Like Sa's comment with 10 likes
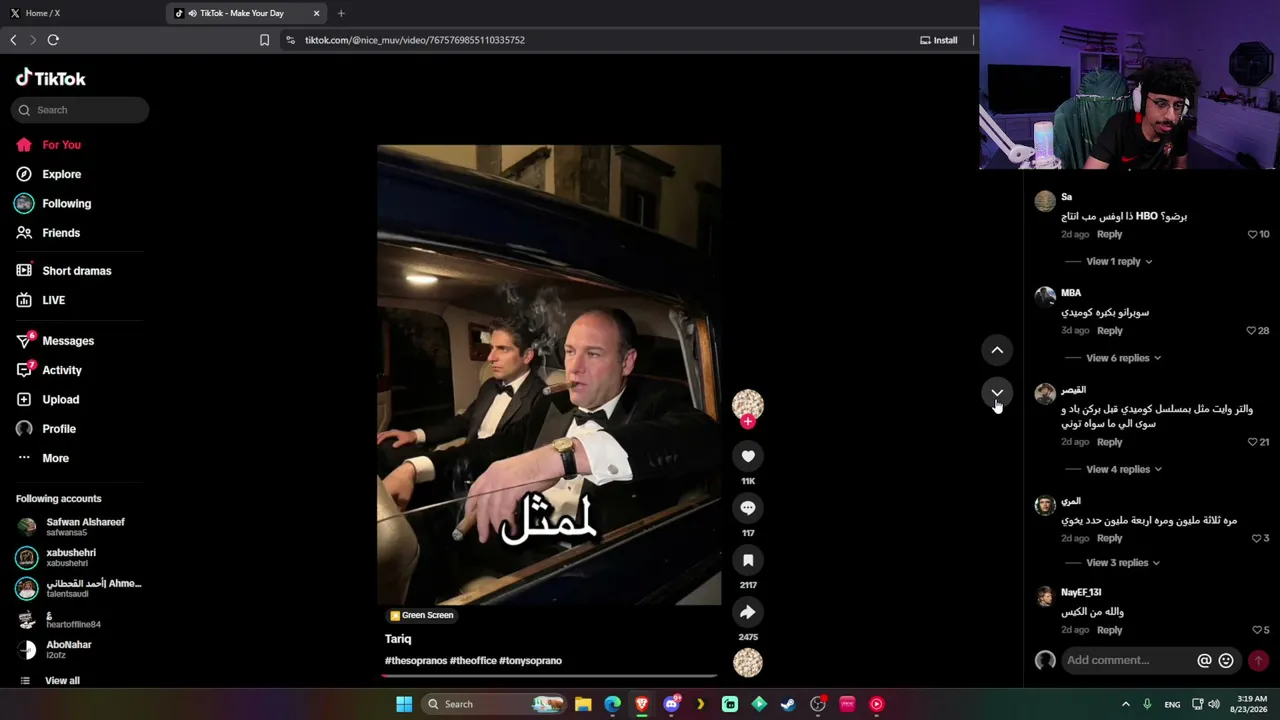The height and width of the screenshot is (720, 1280). 1252,234
